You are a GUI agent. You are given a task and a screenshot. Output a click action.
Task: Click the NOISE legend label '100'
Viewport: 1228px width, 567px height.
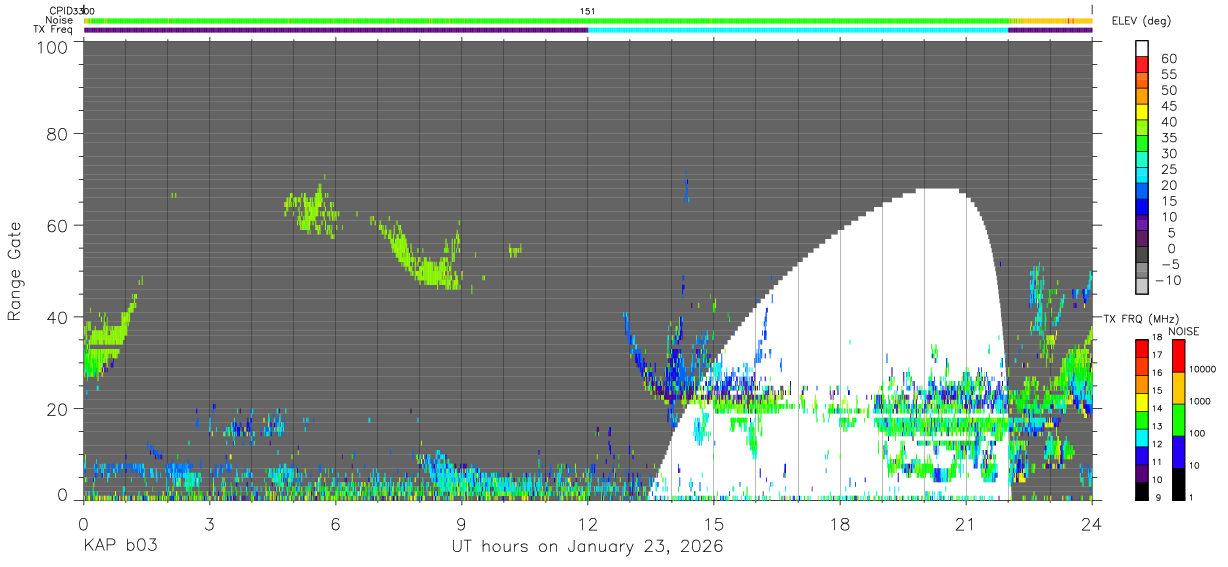click(1195, 433)
